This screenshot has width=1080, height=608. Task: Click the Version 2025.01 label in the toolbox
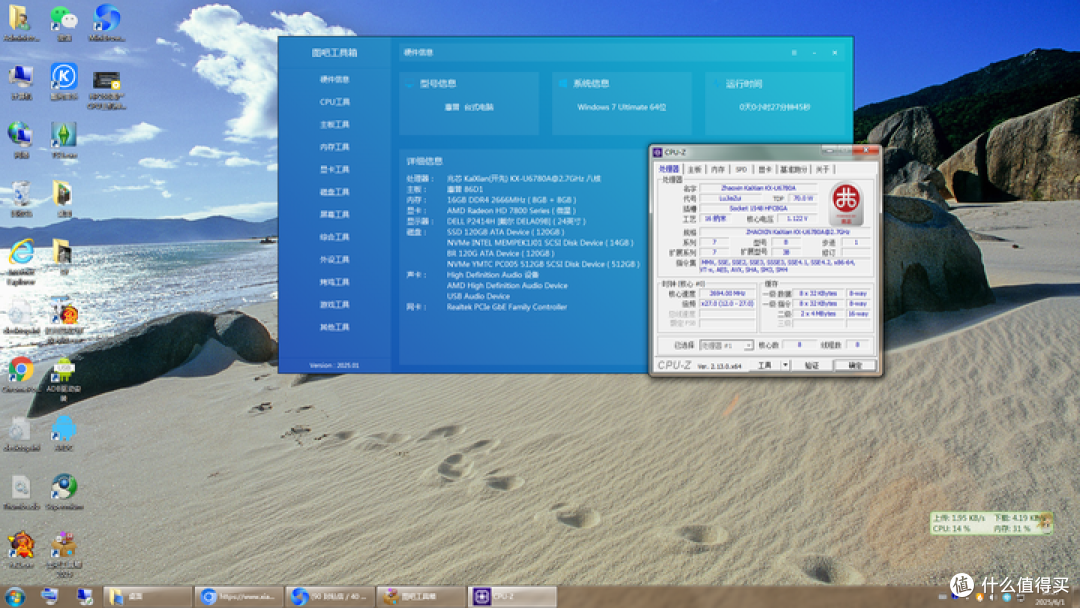(334, 366)
